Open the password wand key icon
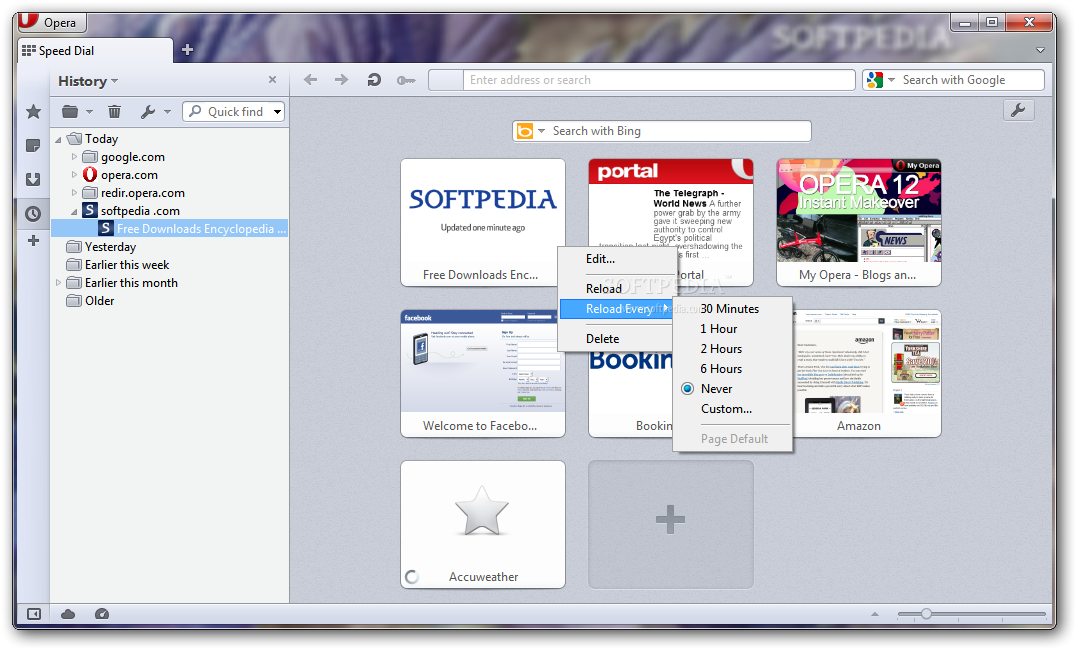The width and height of the screenshot is (1077, 650). click(x=406, y=80)
